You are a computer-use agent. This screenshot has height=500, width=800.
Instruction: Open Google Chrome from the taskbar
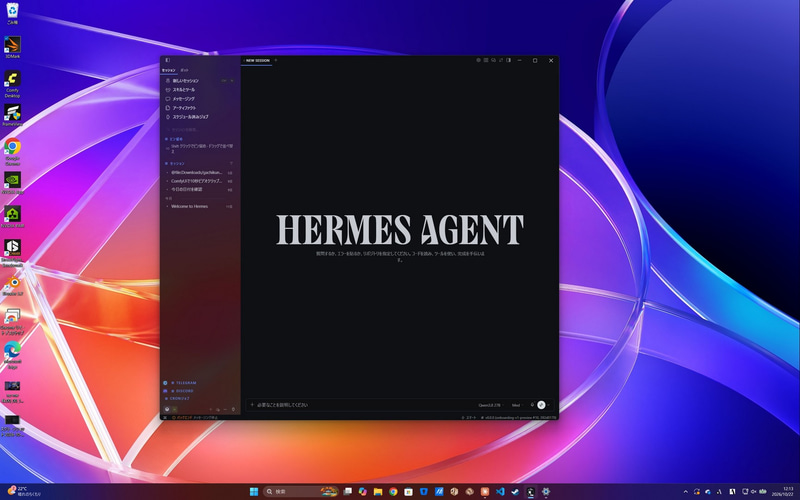(393, 492)
